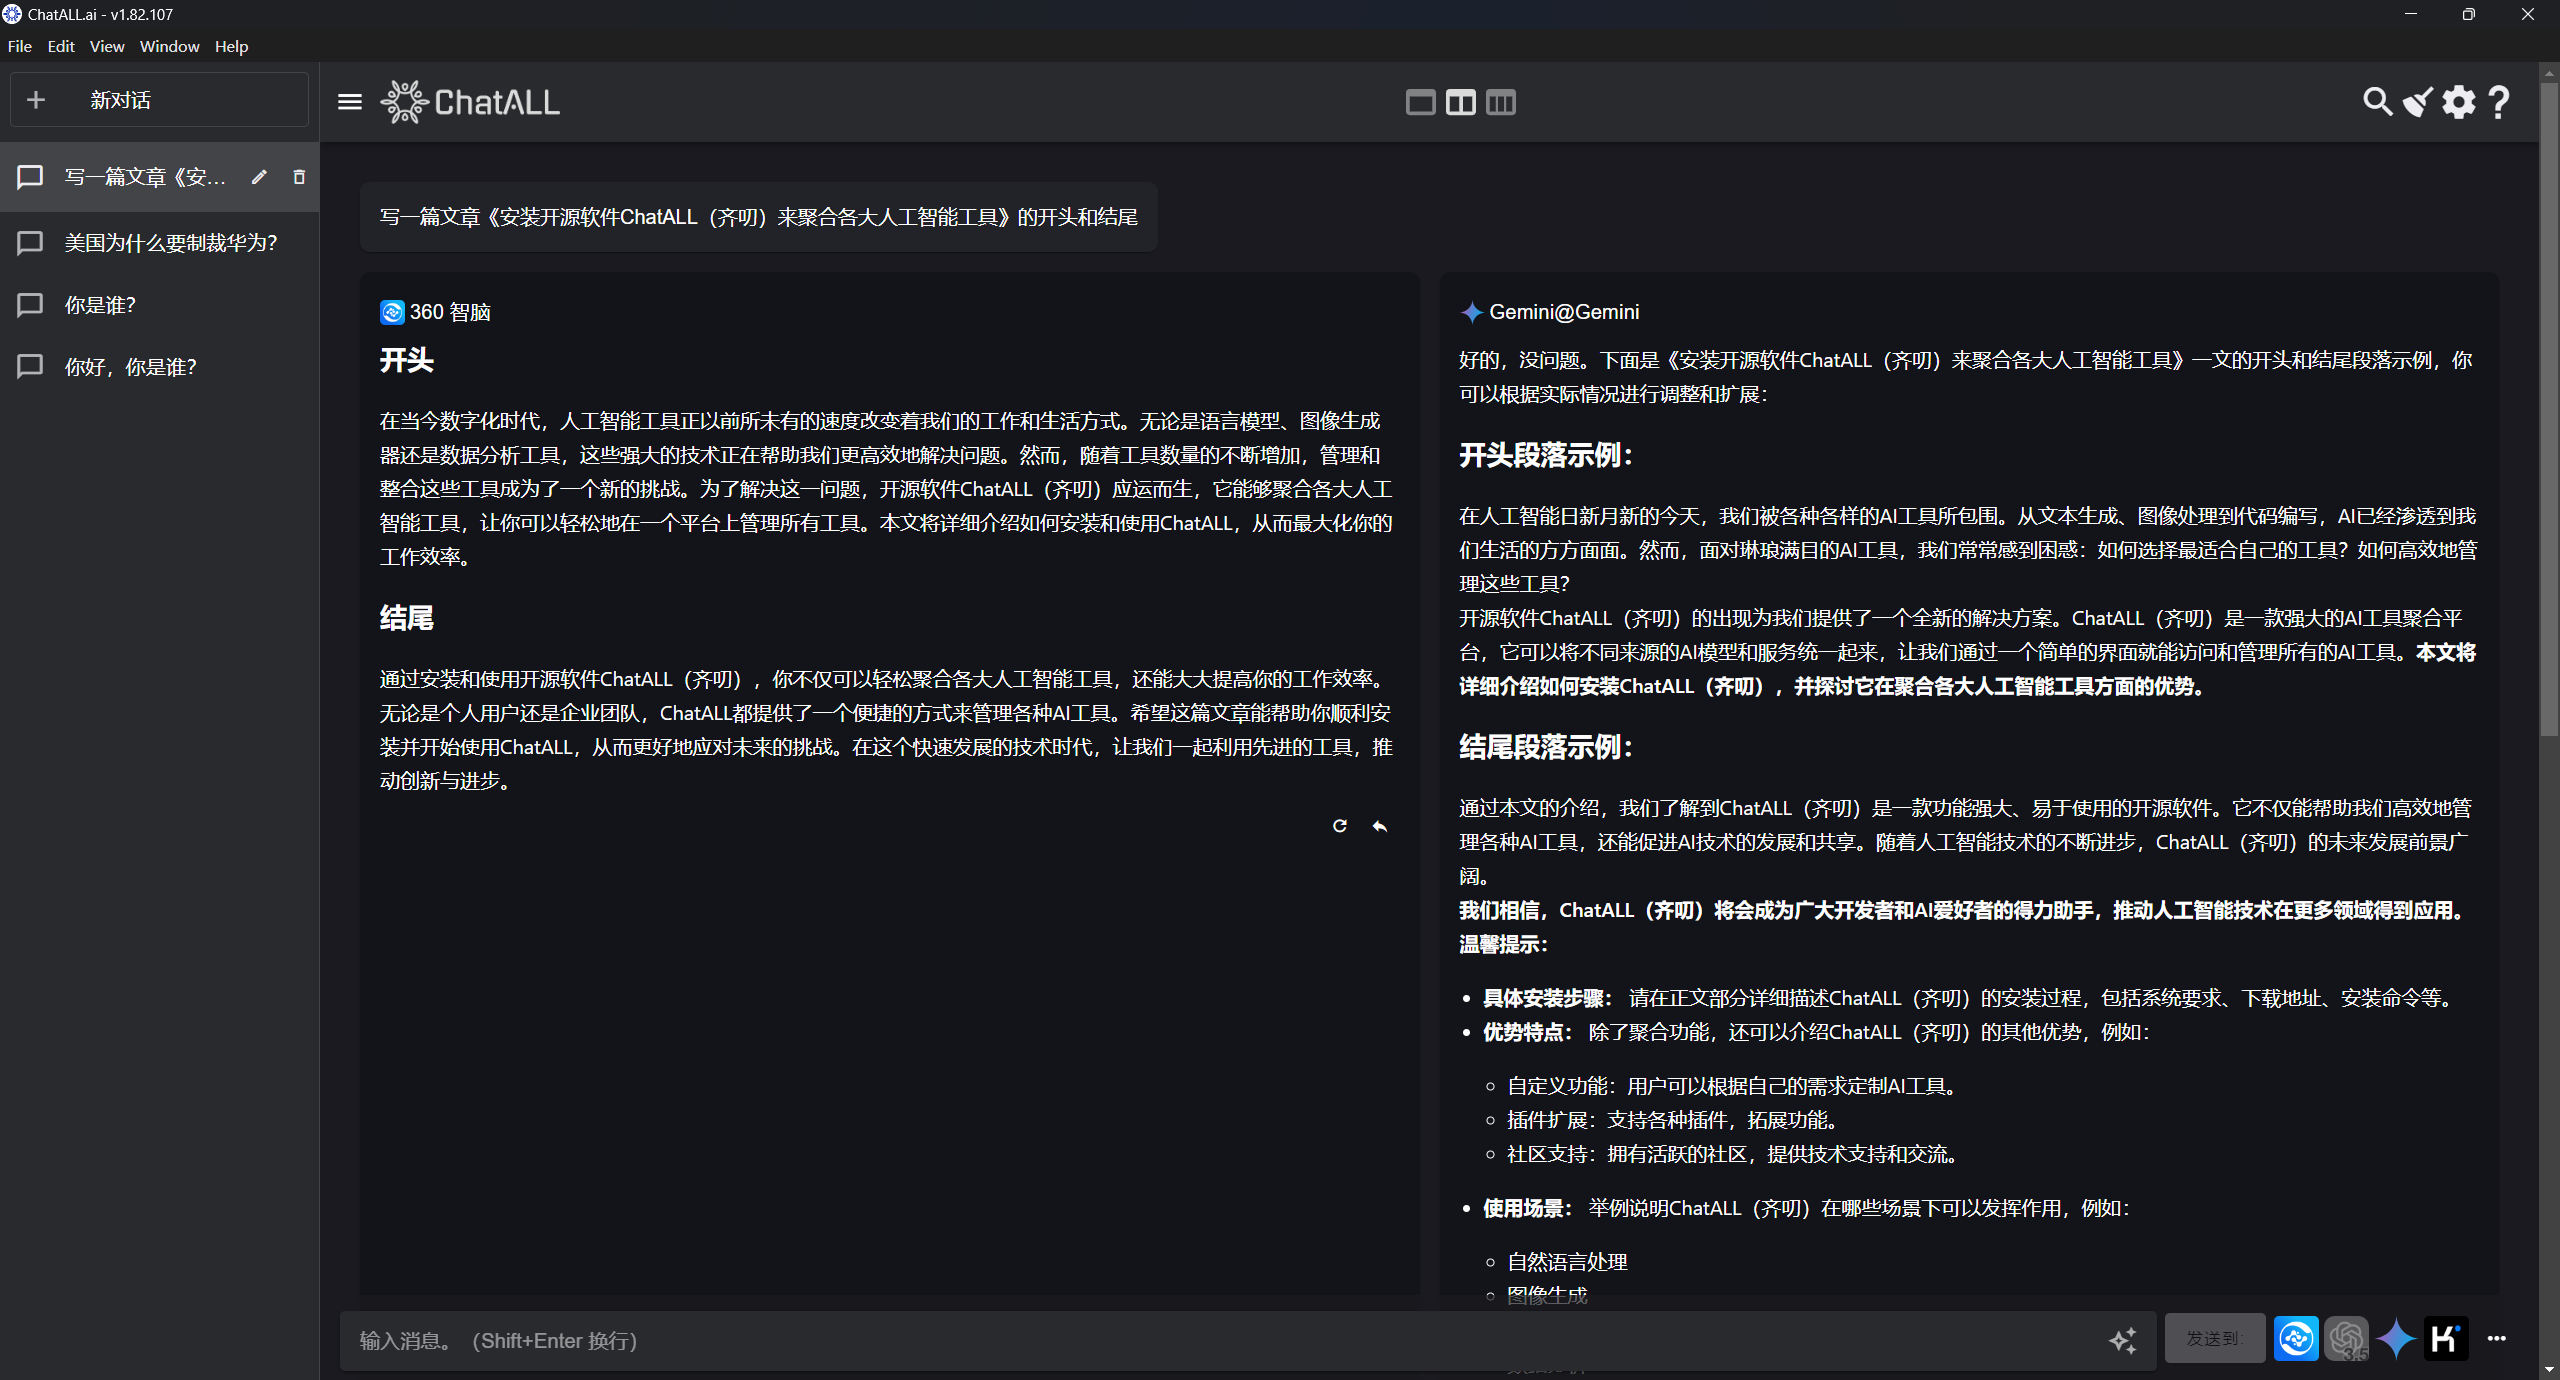Click the search icon in toolbar
This screenshot has width=2560, height=1380.
tap(2375, 102)
